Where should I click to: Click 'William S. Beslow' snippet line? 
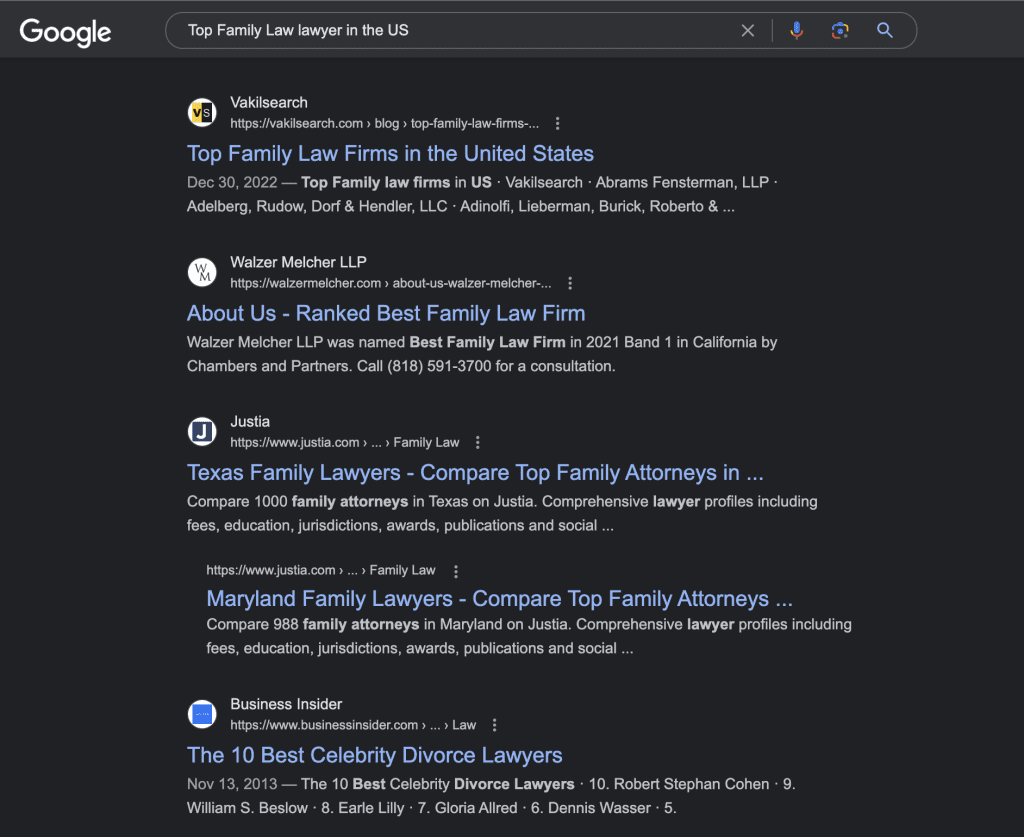click(x=432, y=808)
